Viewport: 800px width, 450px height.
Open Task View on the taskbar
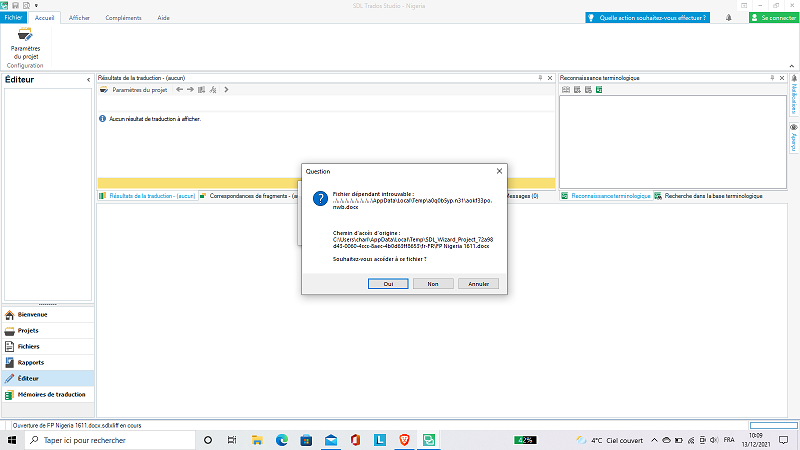pyautogui.click(x=232, y=440)
